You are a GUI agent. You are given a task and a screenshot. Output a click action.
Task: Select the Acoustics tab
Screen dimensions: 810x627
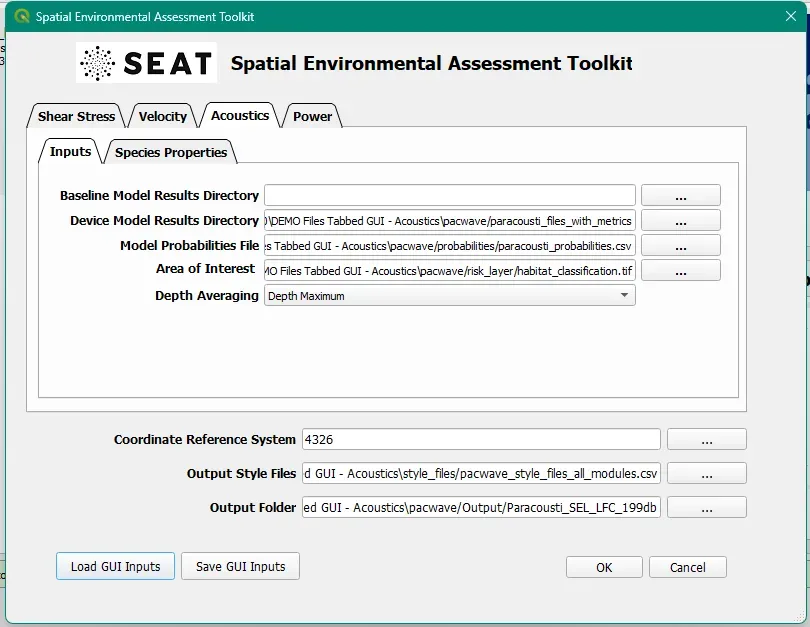point(240,115)
